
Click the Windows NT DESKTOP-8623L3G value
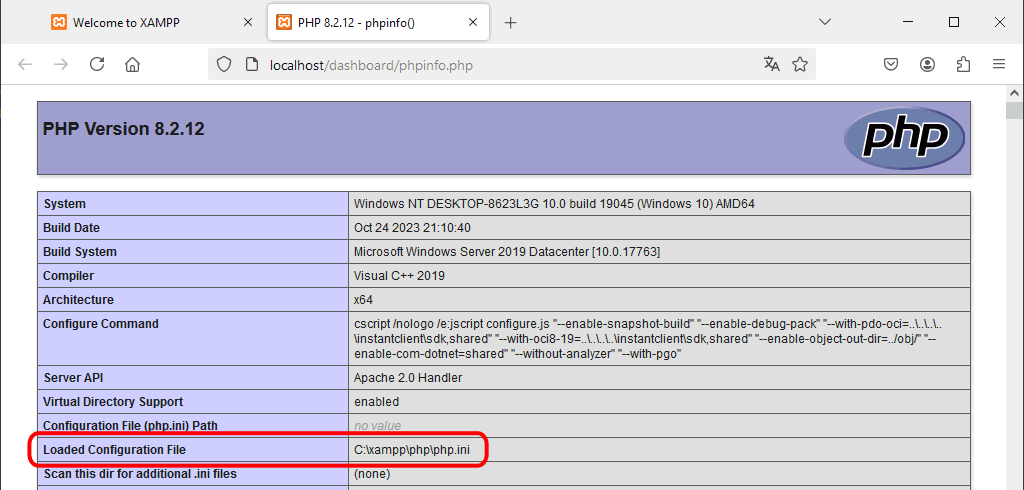tap(554, 204)
